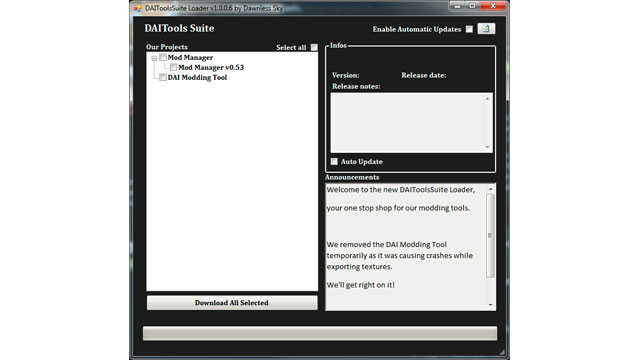Click the Announcements scroll up arrow
Viewport: 640px width, 360px height.
pyautogui.click(x=491, y=189)
